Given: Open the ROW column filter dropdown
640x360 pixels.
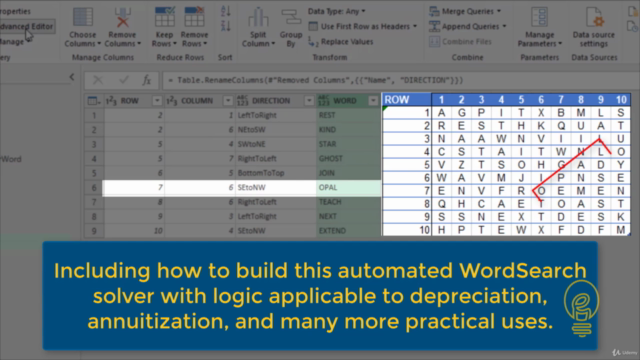Looking at the screenshot, I should click(157, 101).
